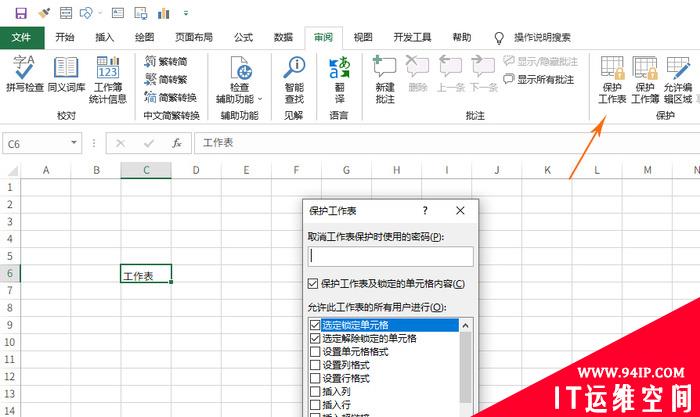Switch to the 数据 tab

(283, 38)
